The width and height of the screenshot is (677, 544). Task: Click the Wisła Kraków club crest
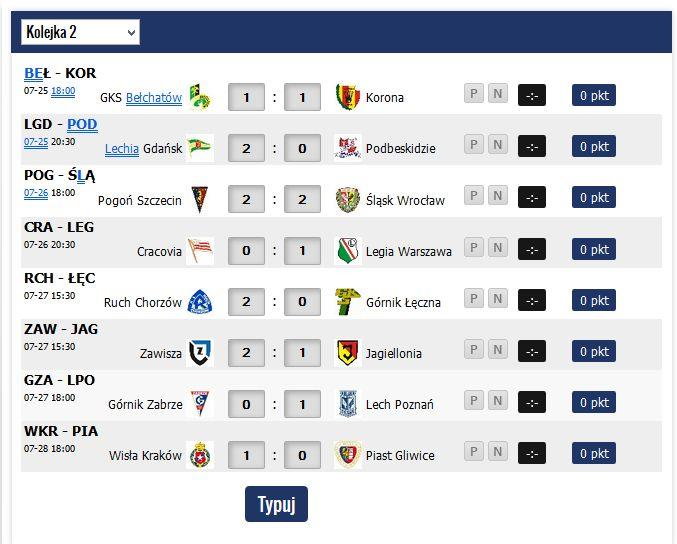(200, 455)
